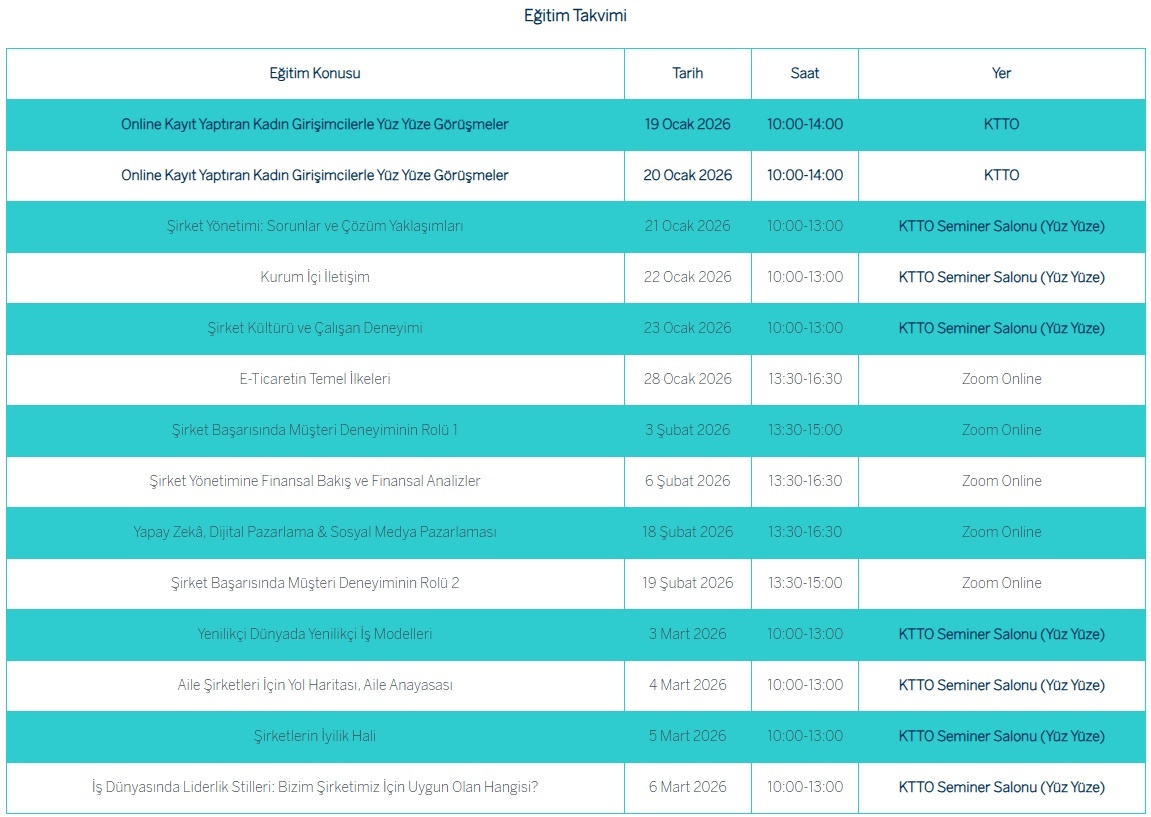Viewport: 1151px width, 817px height.
Task: Click the 'Saat' column header
Action: (804, 73)
